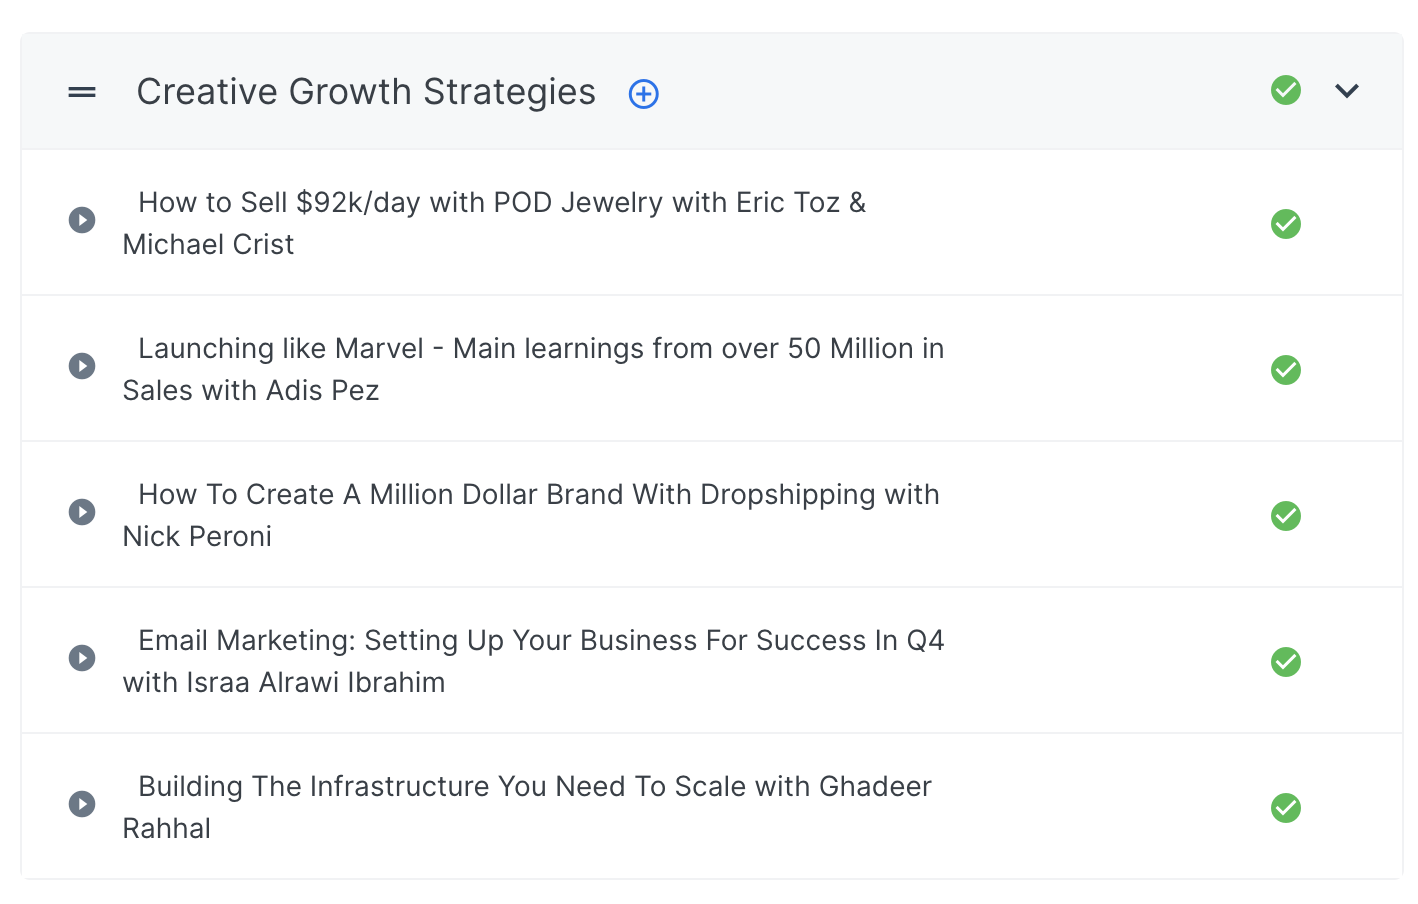Open Email Marketing: Setting Up Your Business lesson
1418x904 pixels.
tap(540, 641)
